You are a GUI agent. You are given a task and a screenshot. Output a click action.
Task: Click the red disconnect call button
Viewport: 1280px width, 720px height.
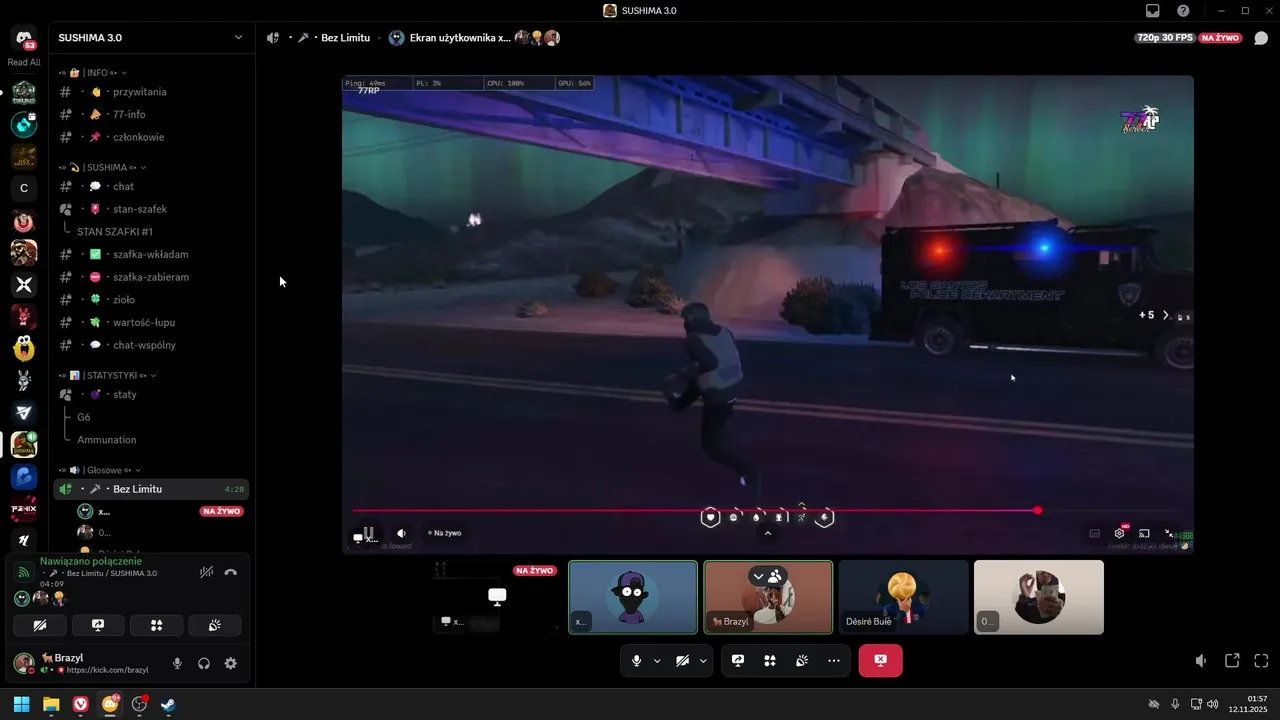pyautogui.click(x=880, y=661)
